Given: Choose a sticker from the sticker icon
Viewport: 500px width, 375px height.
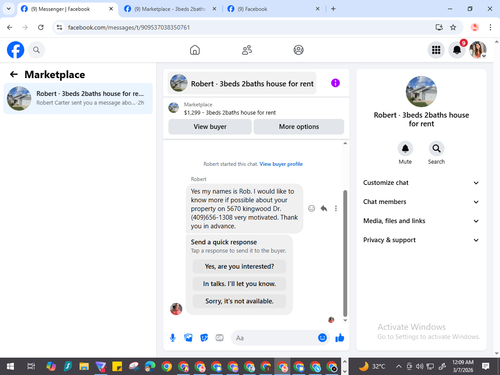Looking at the screenshot, I should pyautogui.click(x=204, y=338).
